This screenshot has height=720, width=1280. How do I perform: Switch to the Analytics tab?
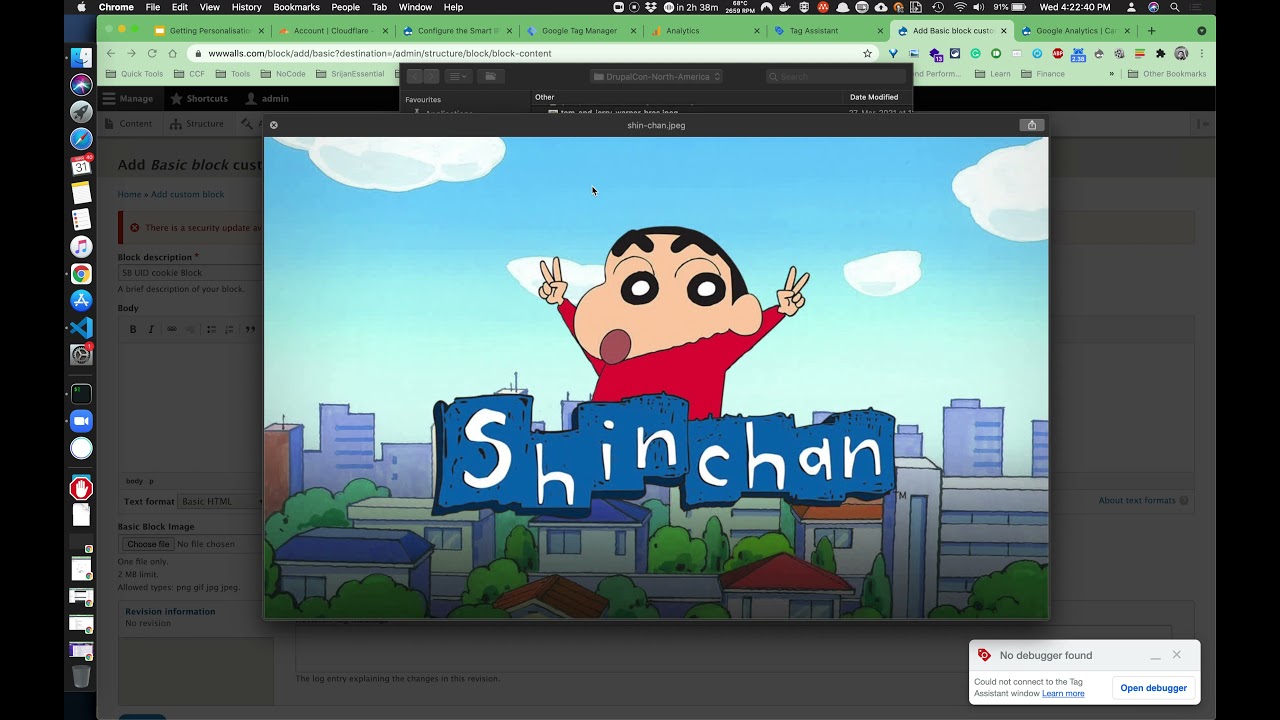click(x=707, y=31)
